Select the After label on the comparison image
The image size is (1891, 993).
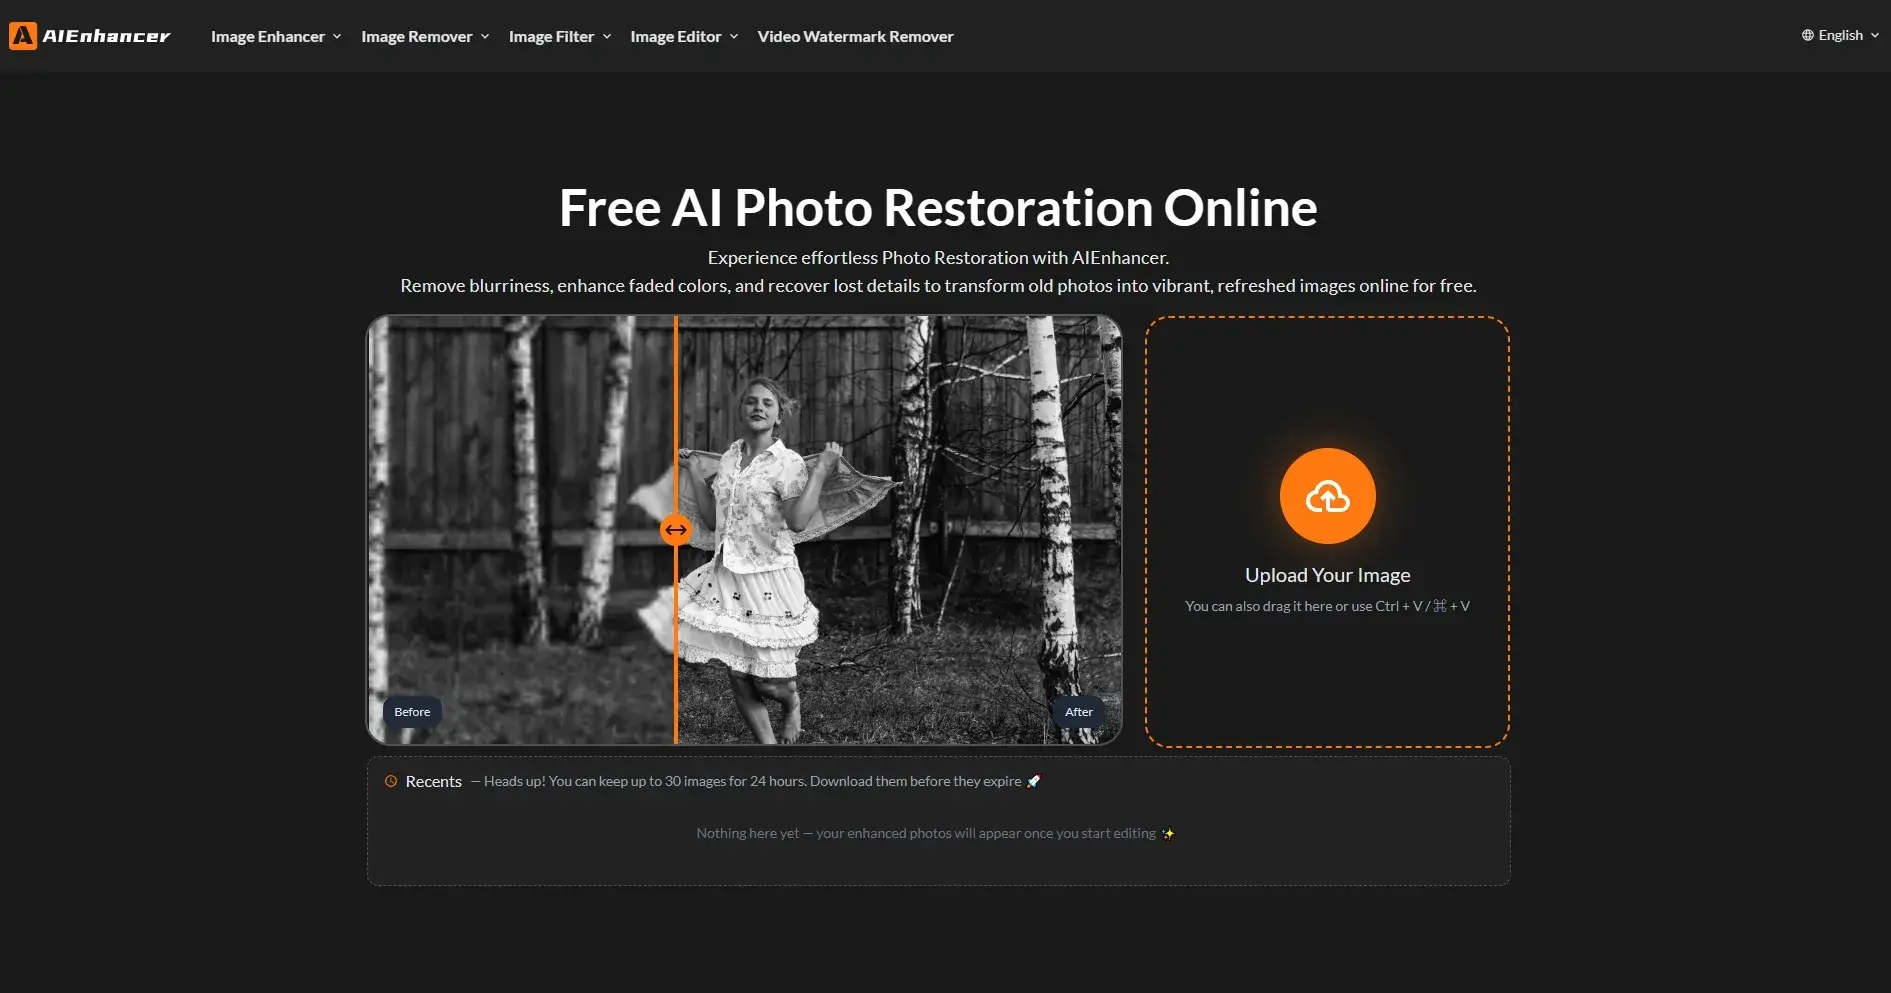point(1079,711)
